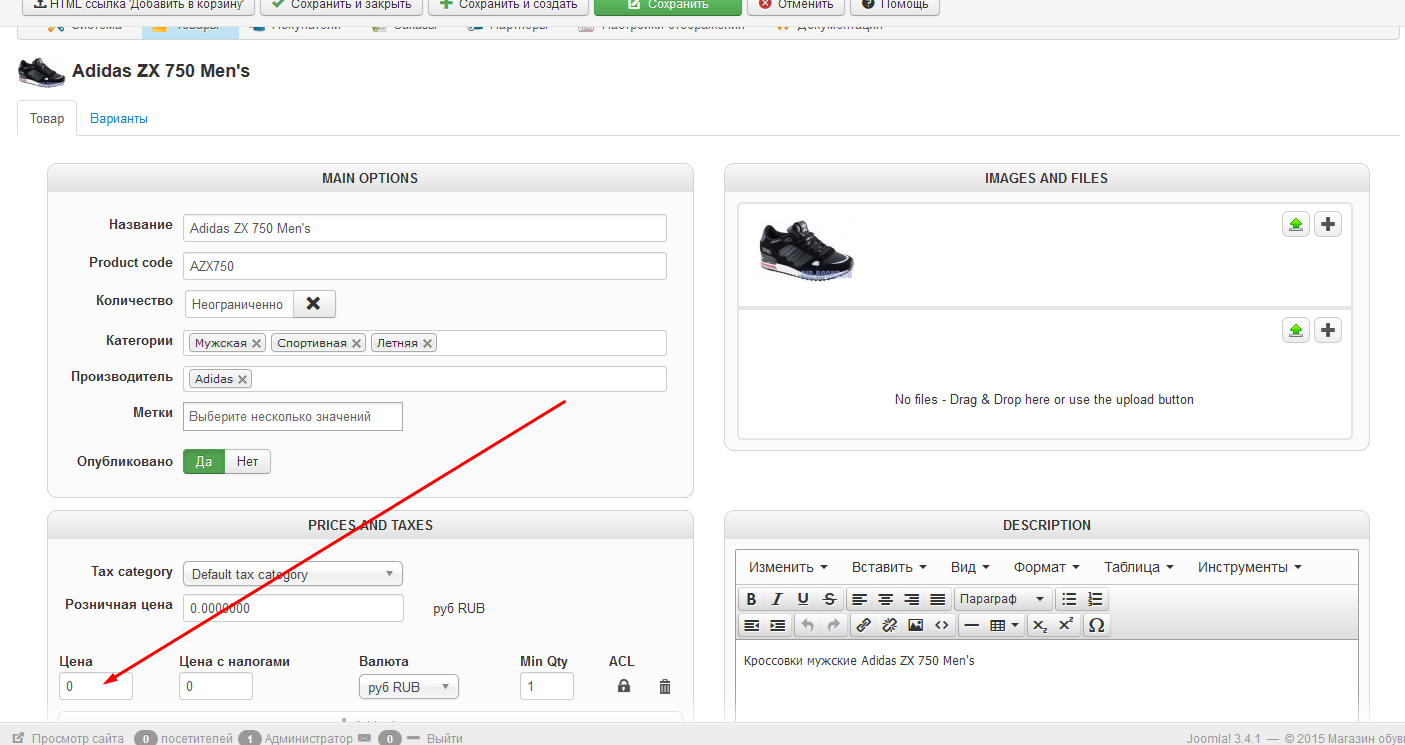Open the Валюта currency dropdown
This screenshot has width=1405, height=745.
409,687
